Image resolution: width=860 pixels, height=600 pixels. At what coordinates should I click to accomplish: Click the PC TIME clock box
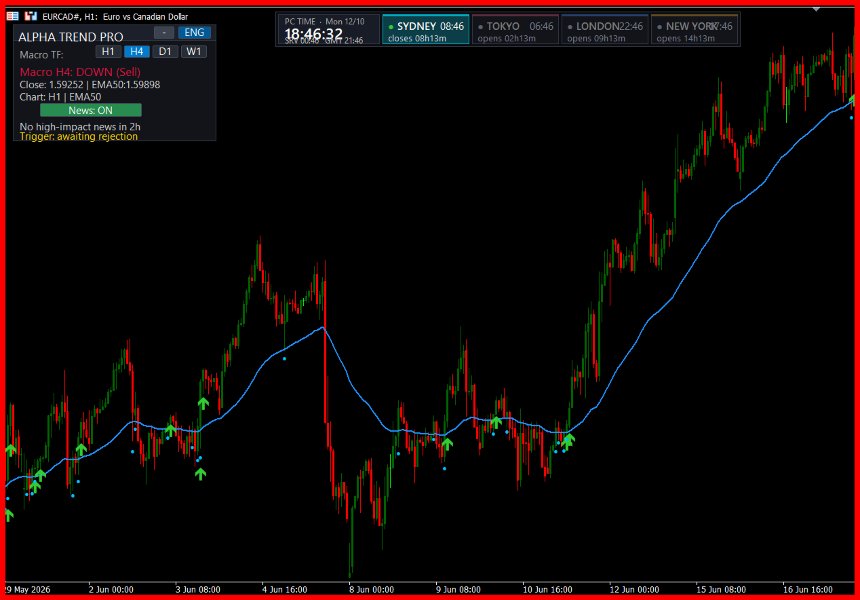coord(327,30)
